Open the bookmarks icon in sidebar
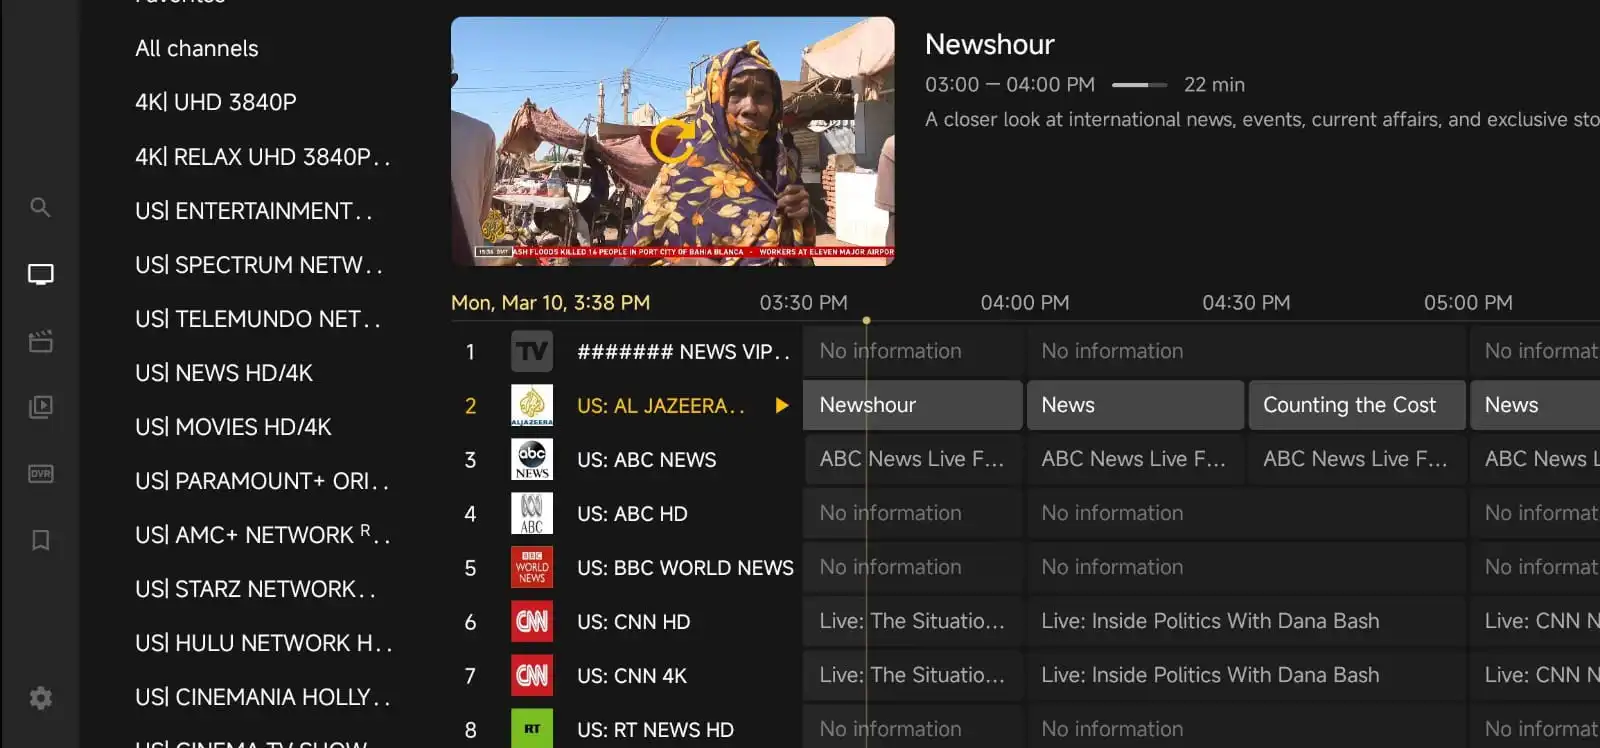Screen dimensions: 1600x748 (40, 540)
